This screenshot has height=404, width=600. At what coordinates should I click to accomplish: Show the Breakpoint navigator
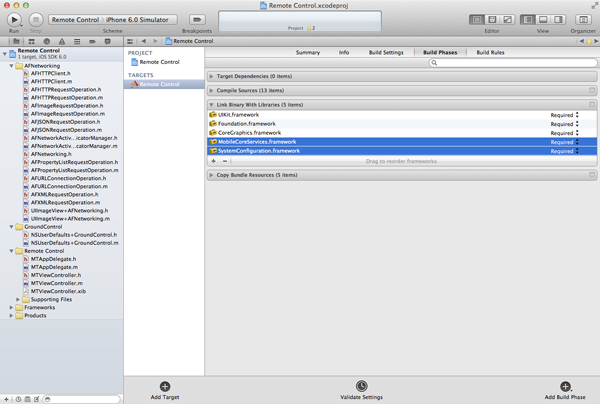(x=92, y=41)
